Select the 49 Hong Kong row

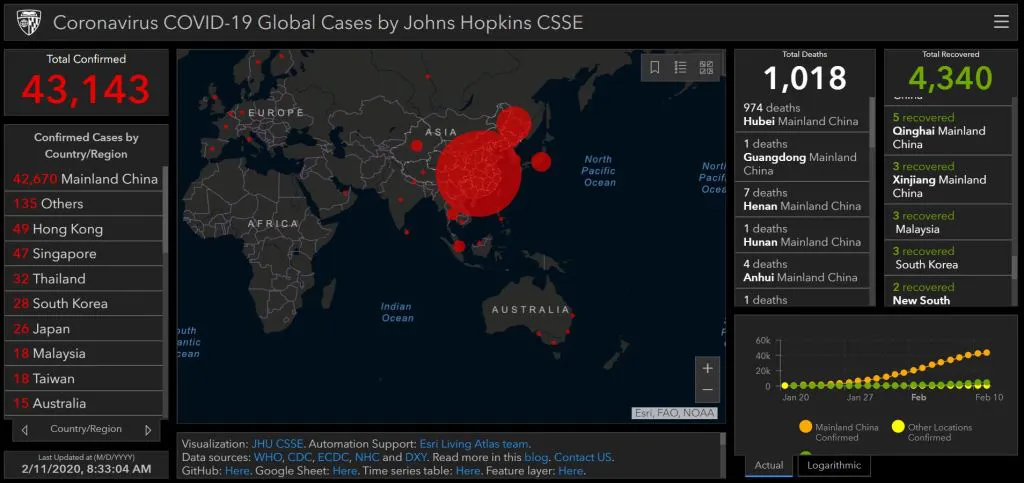coord(84,229)
